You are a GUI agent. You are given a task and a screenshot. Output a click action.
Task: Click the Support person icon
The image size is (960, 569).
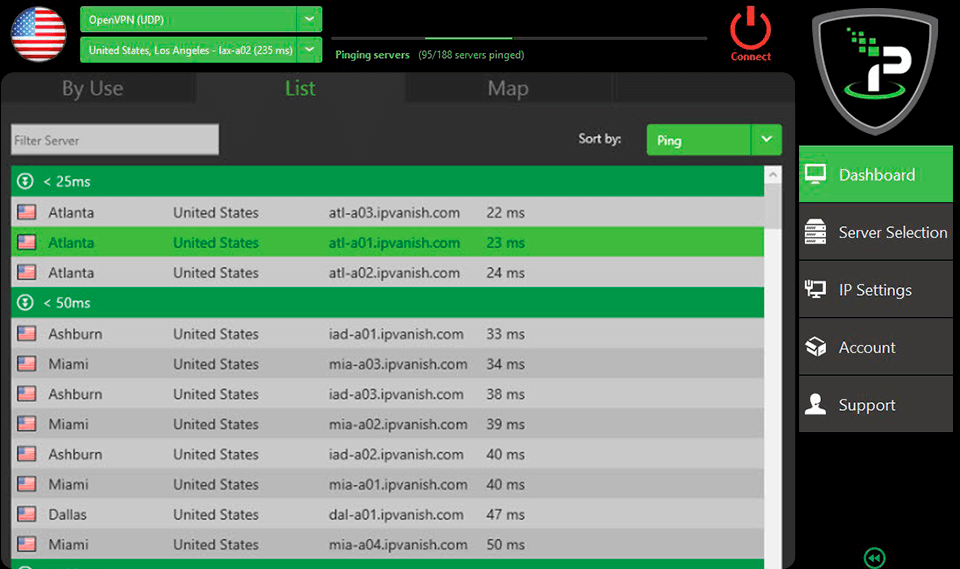click(816, 405)
